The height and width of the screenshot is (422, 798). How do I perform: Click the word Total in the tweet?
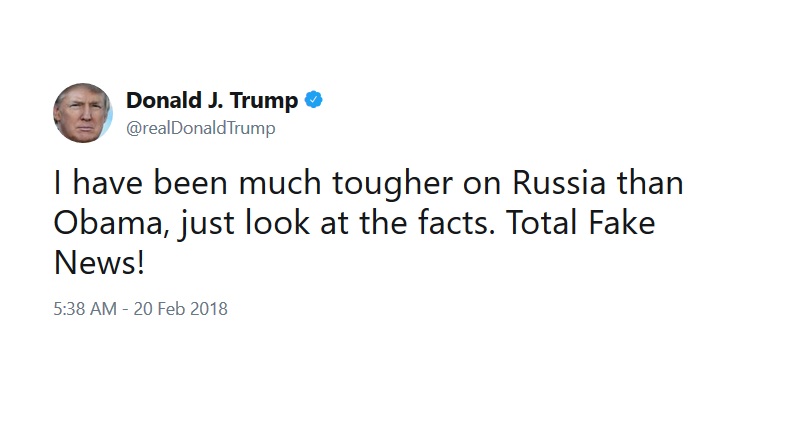click(542, 223)
